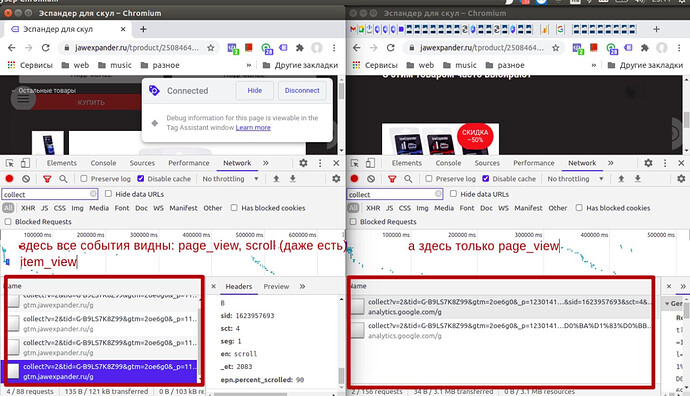Screen dimensions: 690x396
Task: Expand more DevTools tabs in right window
Action: [611, 163]
